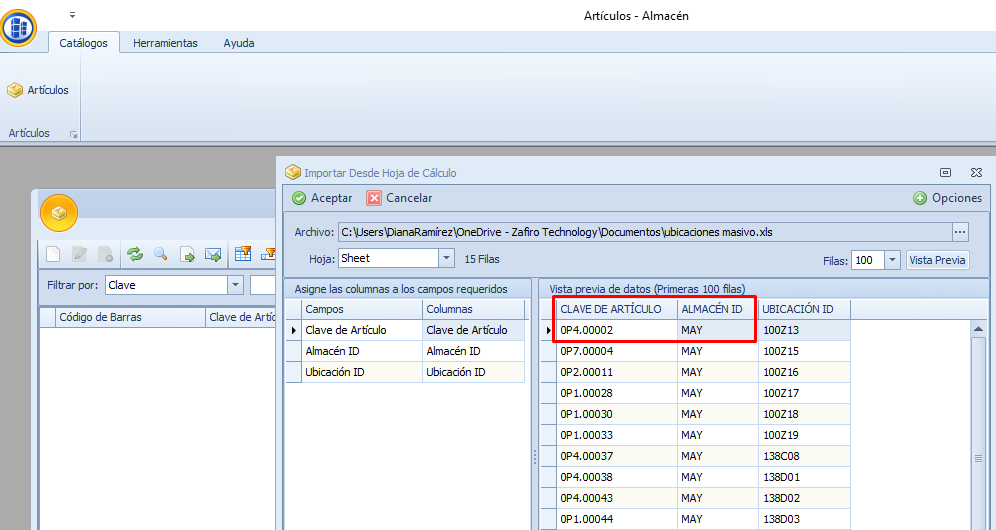Click the preview grid scroll up arrow
Screen dimensions: 996x530
[979, 328]
